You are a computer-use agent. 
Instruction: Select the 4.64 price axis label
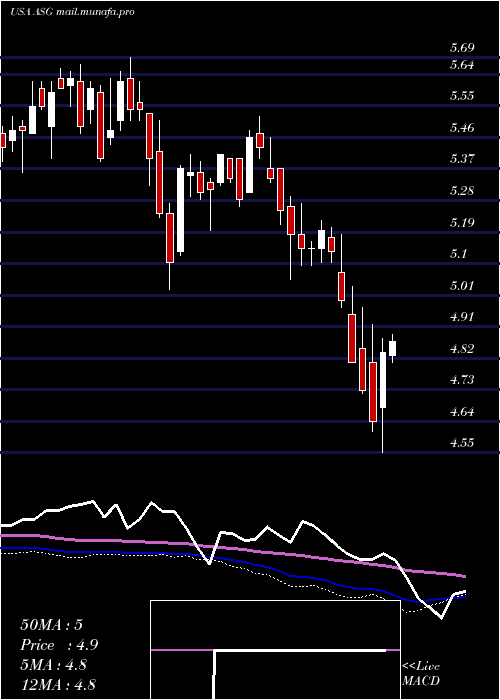click(x=462, y=412)
